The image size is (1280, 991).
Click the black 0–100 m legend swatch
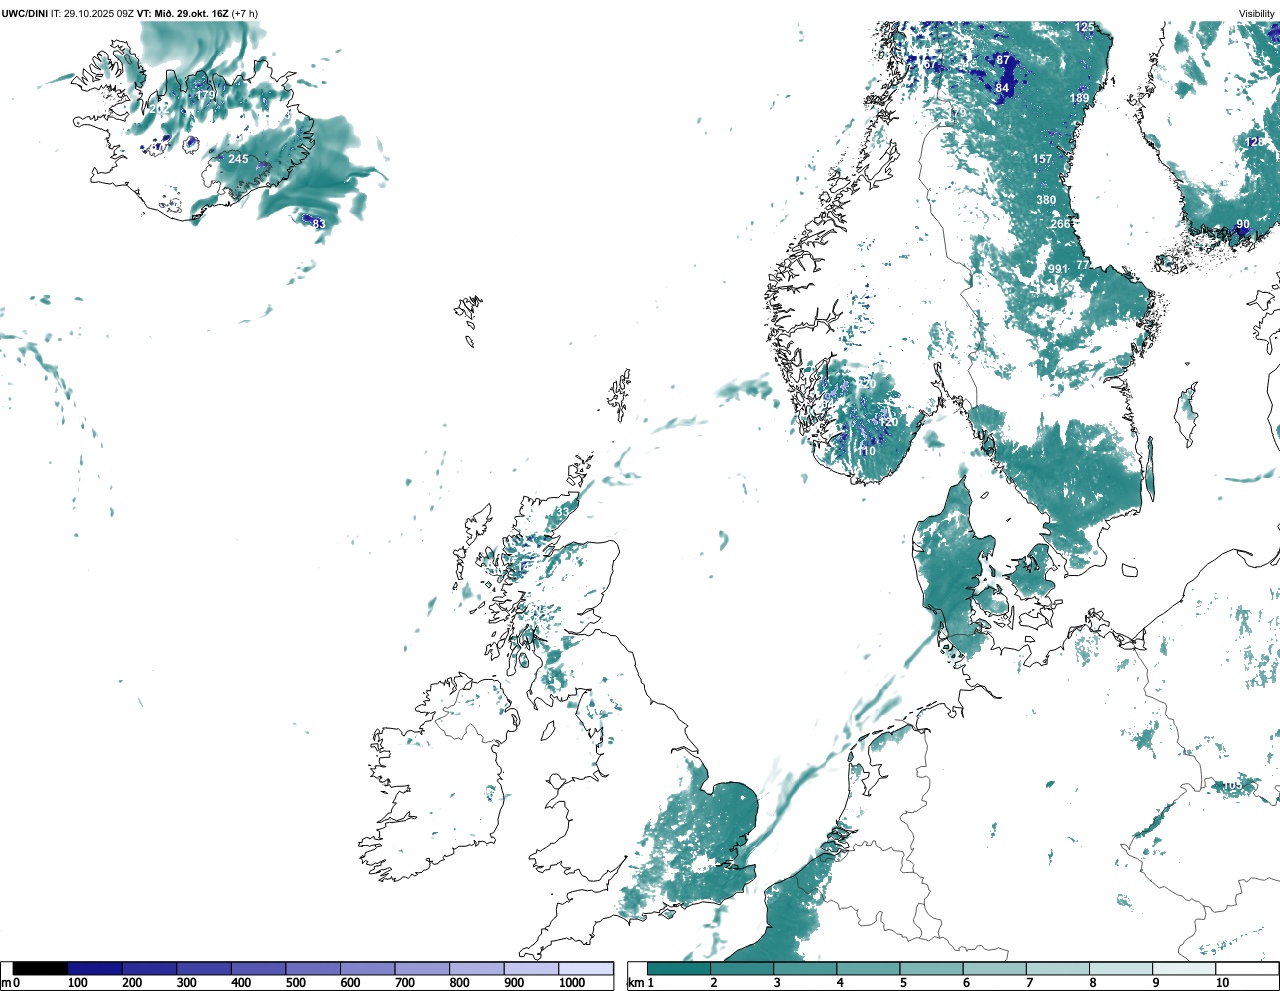click(x=41, y=968)
